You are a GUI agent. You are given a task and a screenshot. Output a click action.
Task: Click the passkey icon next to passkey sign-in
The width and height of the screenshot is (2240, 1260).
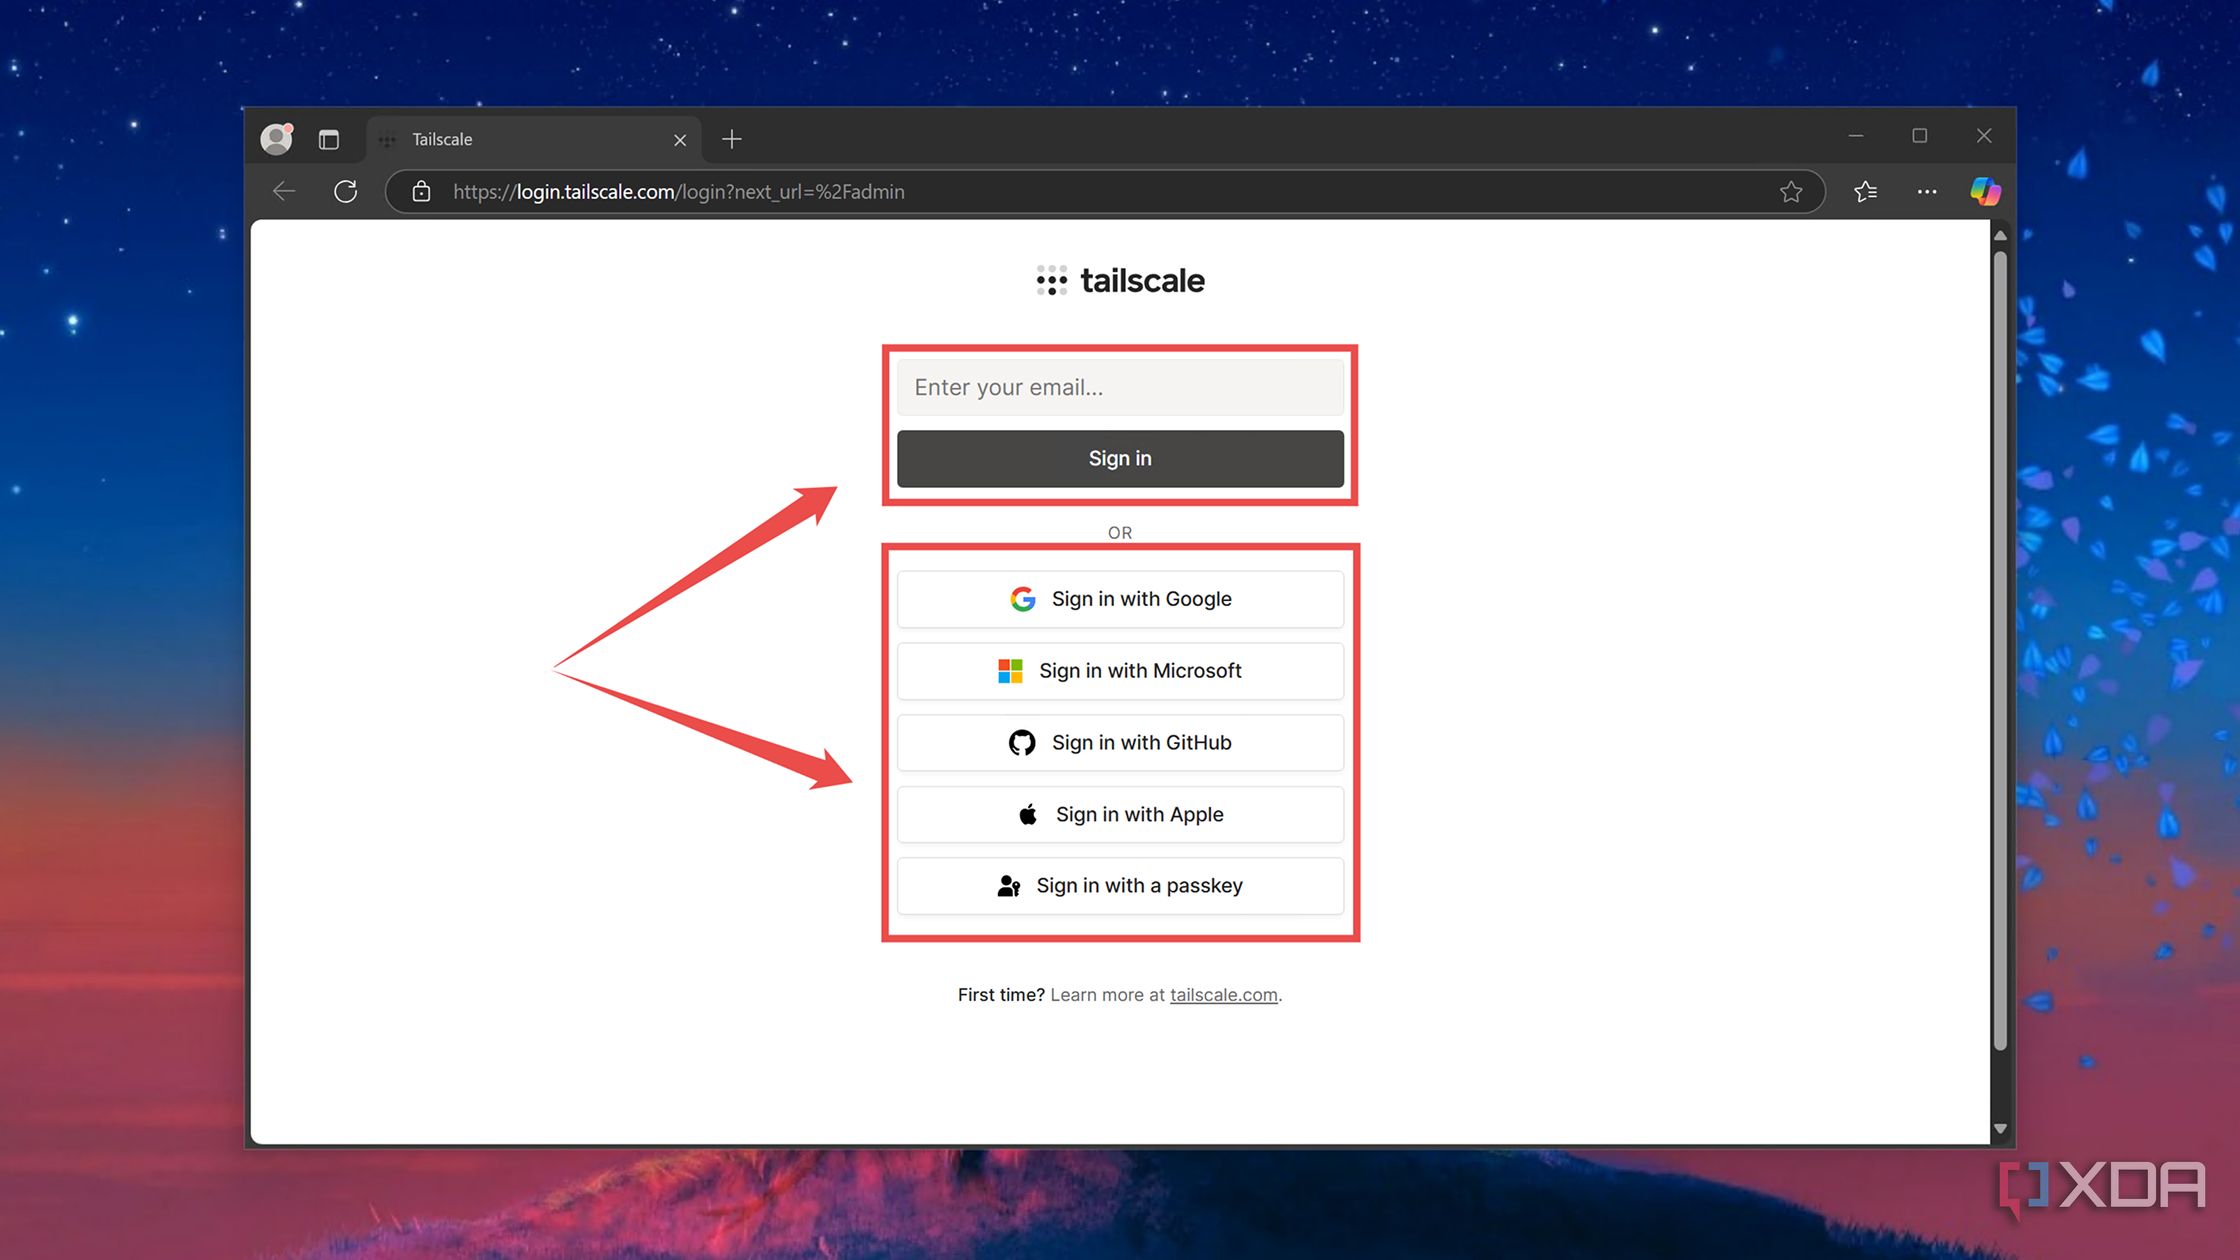click(x=1007, y=885)
